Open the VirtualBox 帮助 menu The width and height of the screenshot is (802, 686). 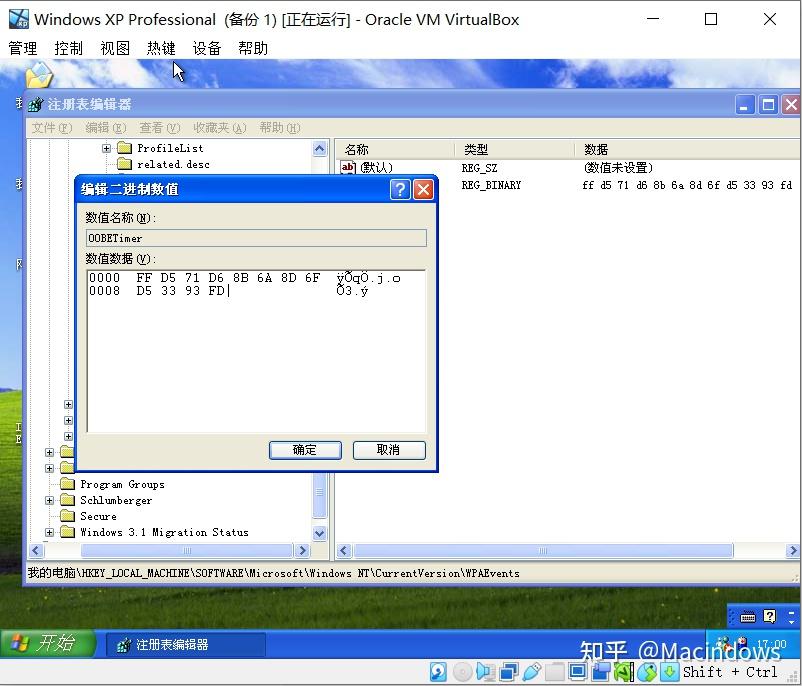(253, 49)
